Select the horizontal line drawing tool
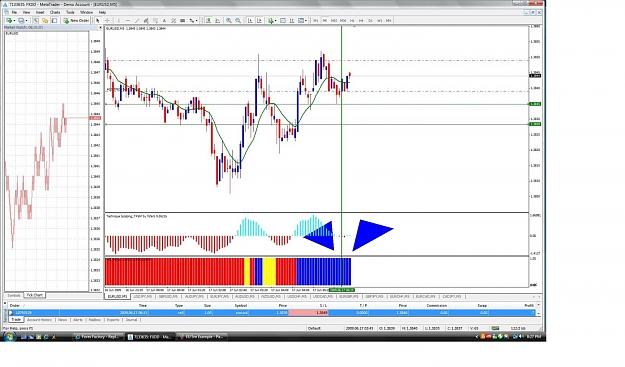625x367 pixels. [128, 20]
